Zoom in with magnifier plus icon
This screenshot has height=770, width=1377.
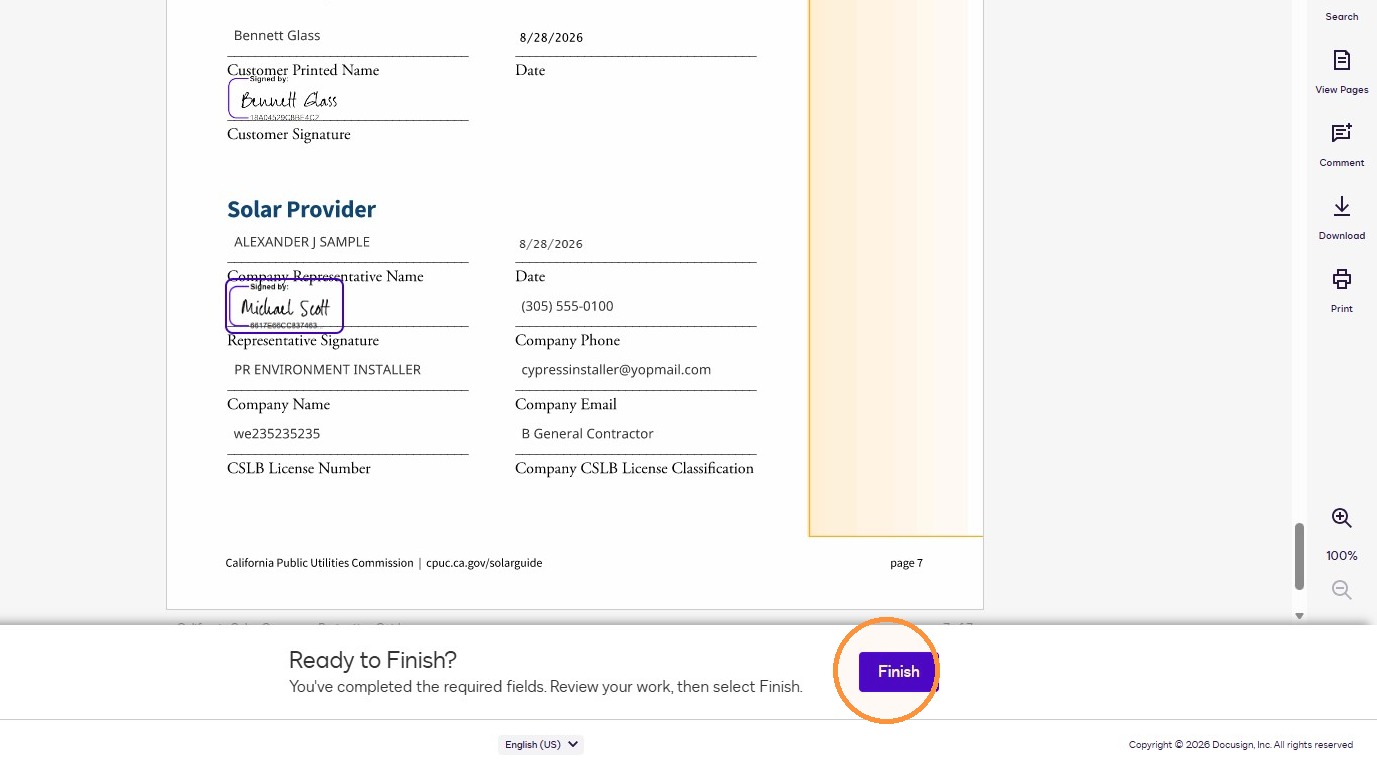pos(1341,518)
